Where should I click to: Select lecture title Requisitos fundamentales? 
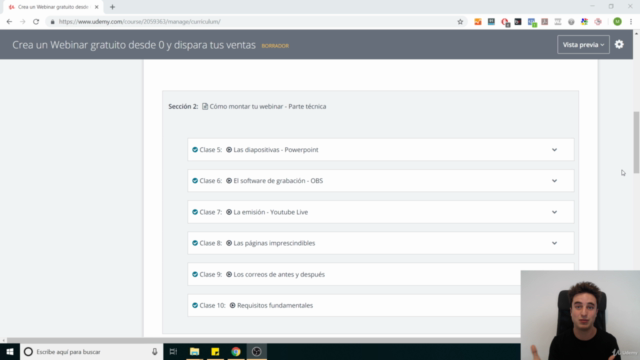pyautogui.click(x=275, y=305)
